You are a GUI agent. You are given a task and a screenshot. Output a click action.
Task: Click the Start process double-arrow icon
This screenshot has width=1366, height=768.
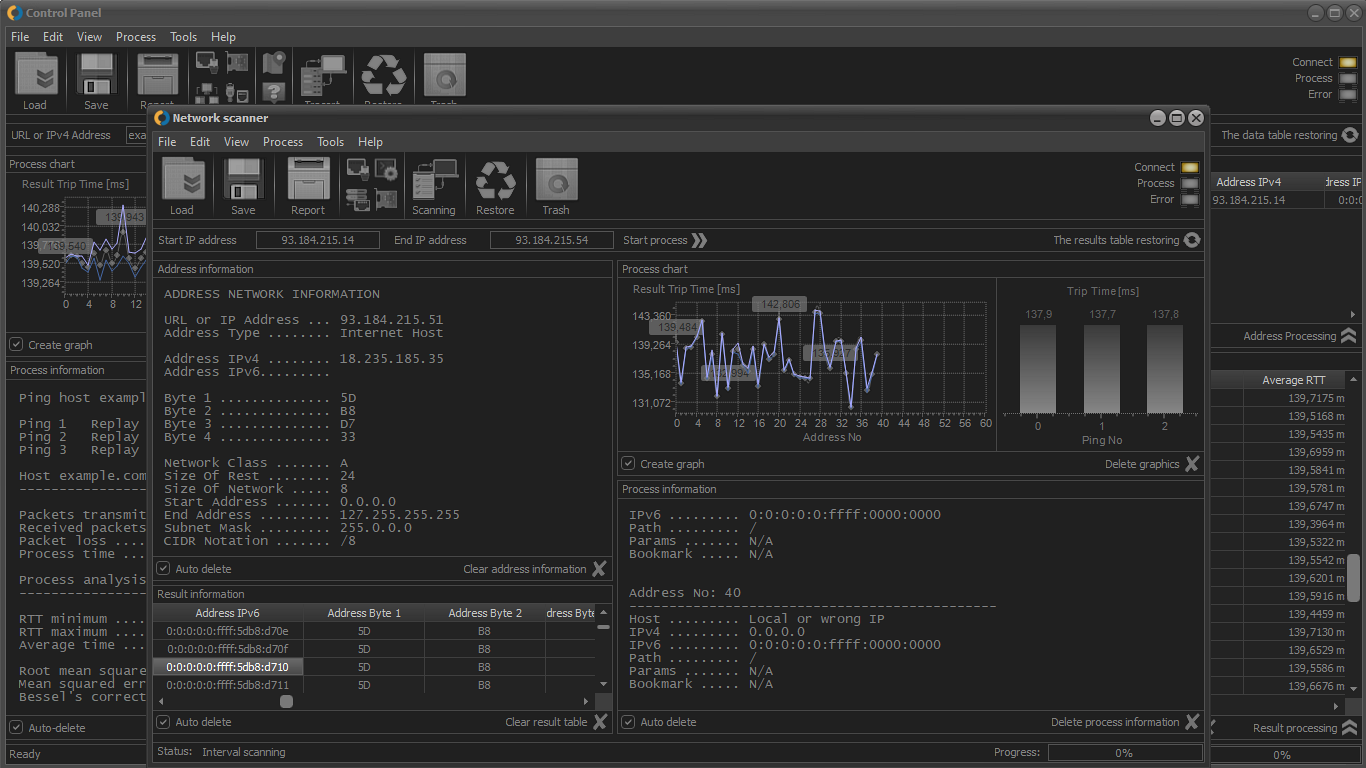click(699, 240)
